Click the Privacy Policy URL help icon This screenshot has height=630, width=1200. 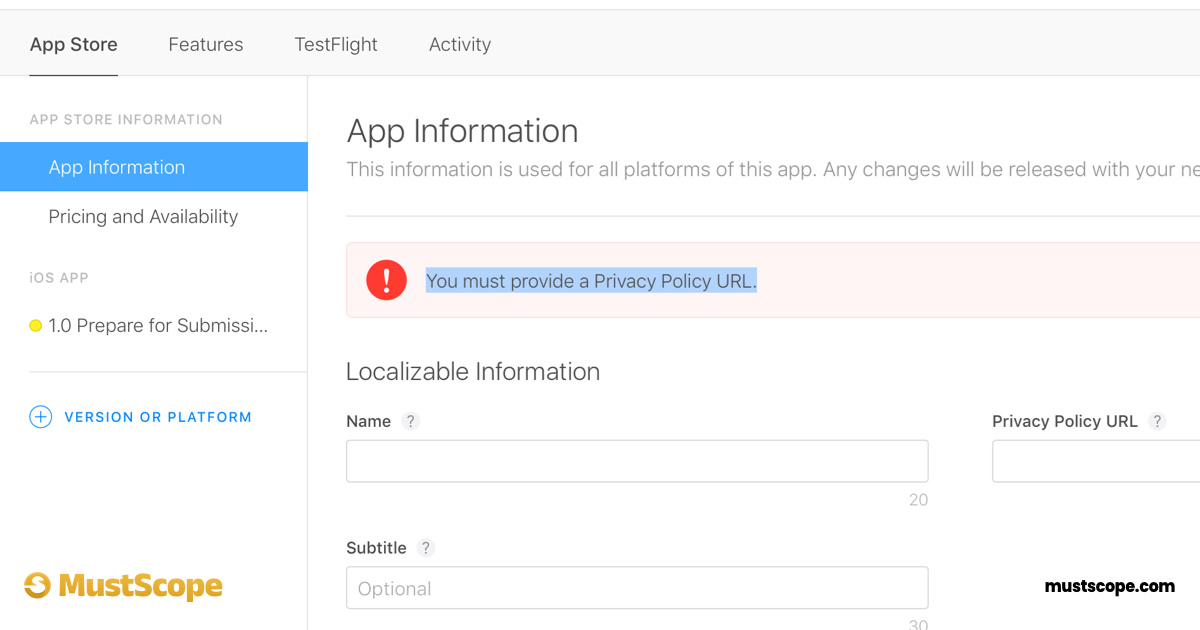pyautogui.click(x=1157, y=421)
